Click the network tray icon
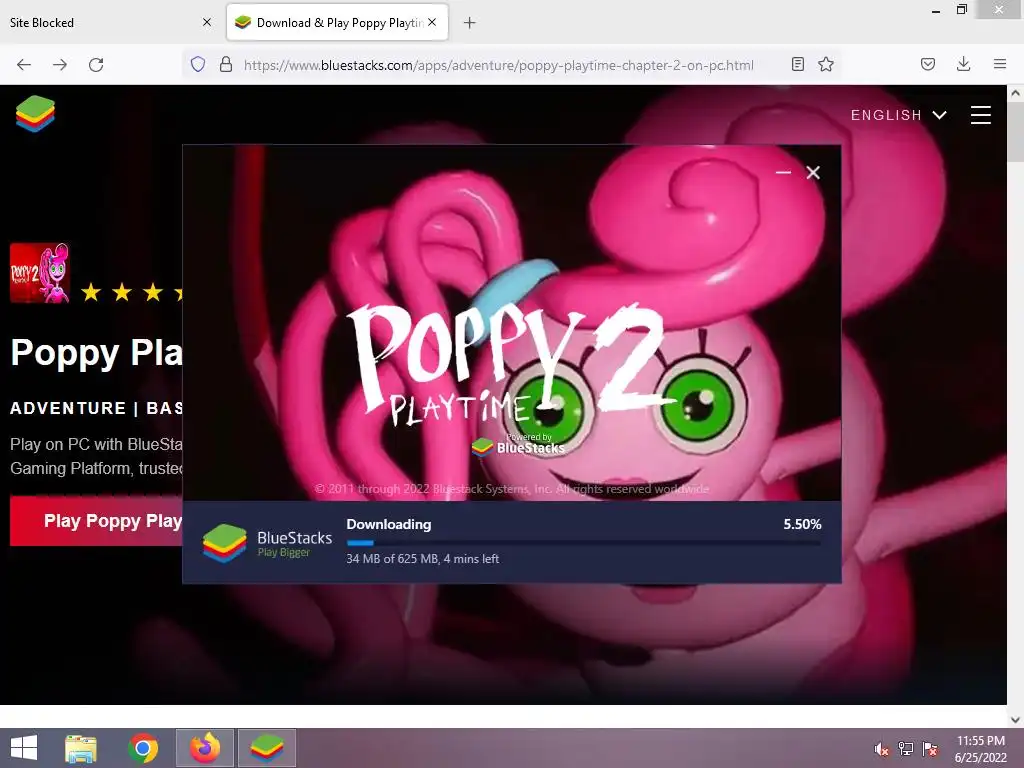 click(905, 749)
